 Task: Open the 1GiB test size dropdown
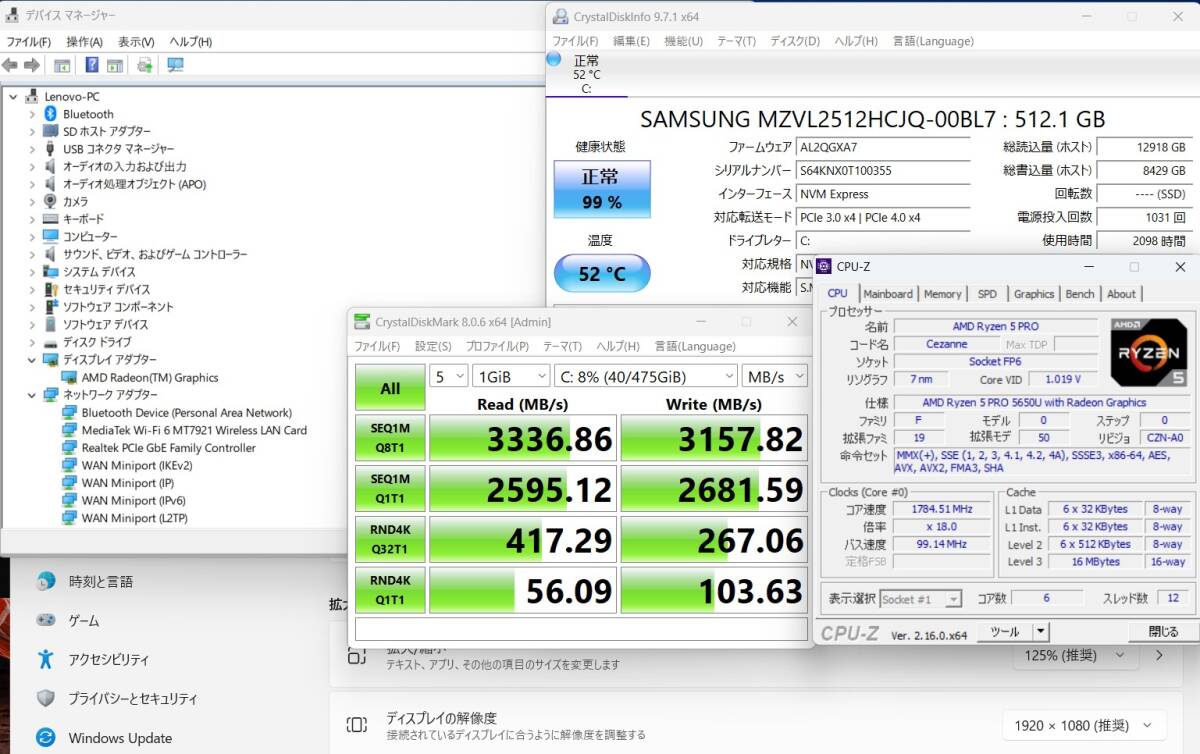pyautogui.click(x=511, y=376)
